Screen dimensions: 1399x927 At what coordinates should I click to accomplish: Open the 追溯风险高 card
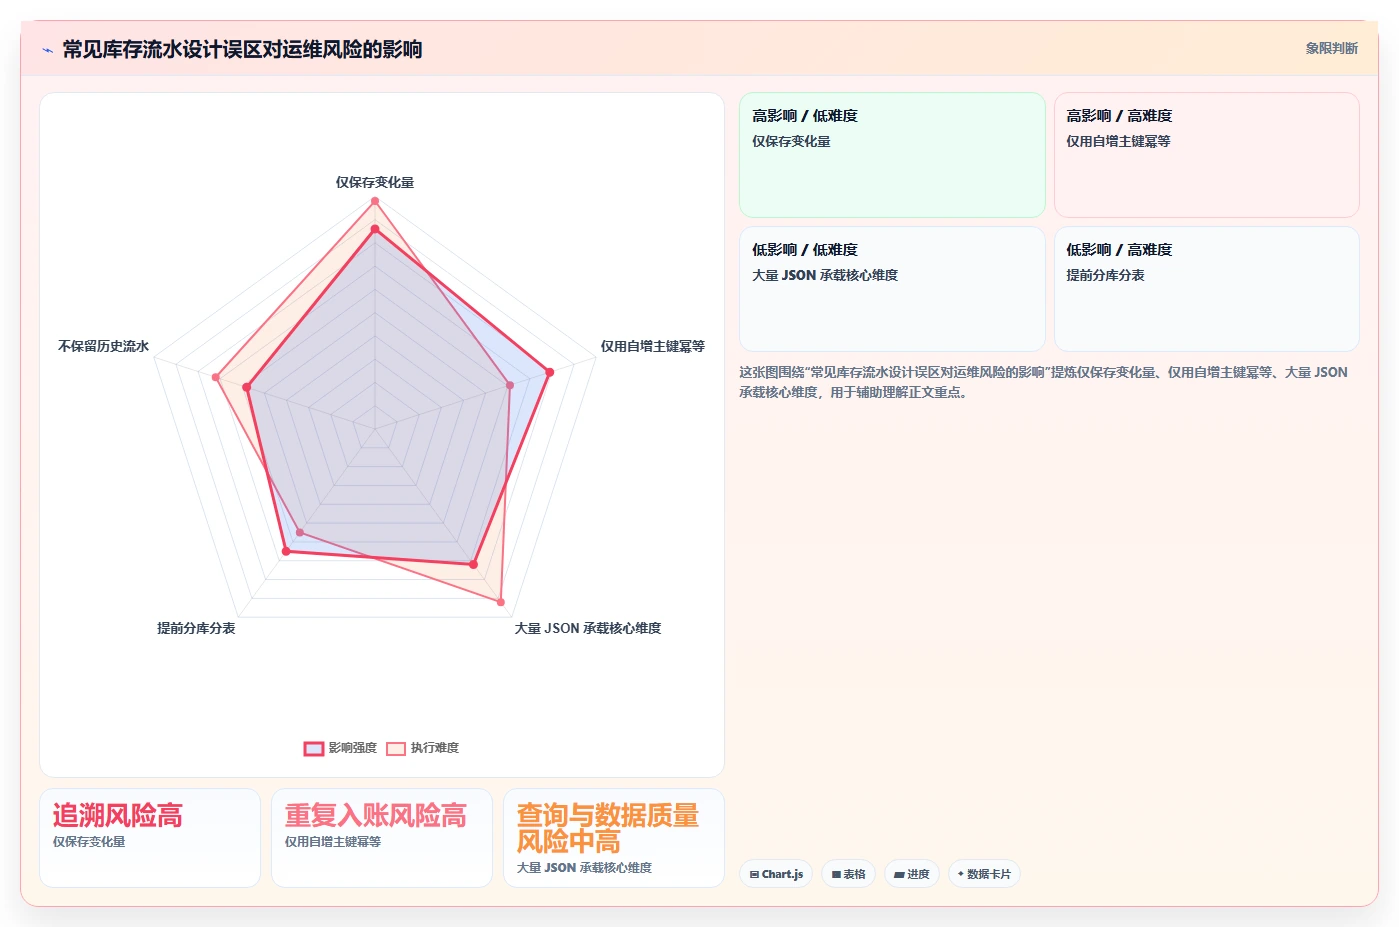[150, 838]
